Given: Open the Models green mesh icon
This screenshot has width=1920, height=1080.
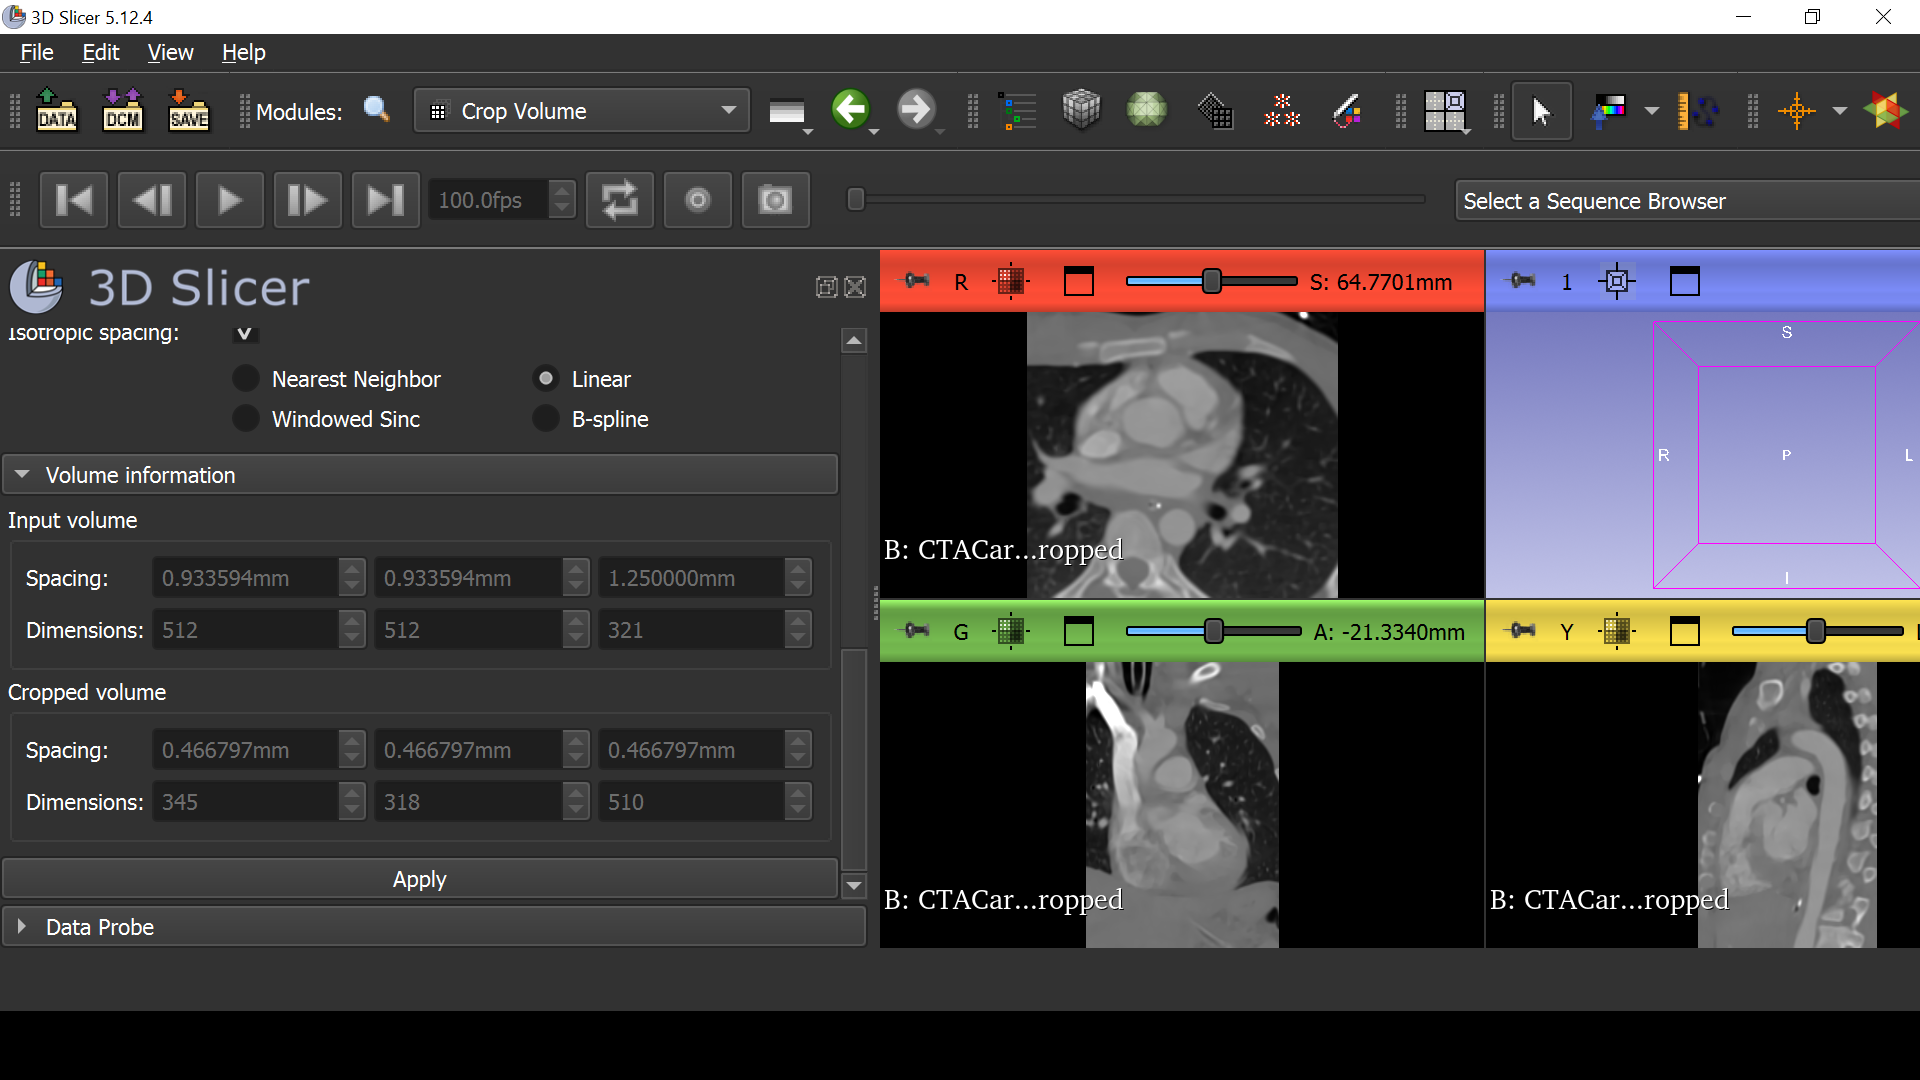Looking at the screenshot, I should coord(1147,110).
